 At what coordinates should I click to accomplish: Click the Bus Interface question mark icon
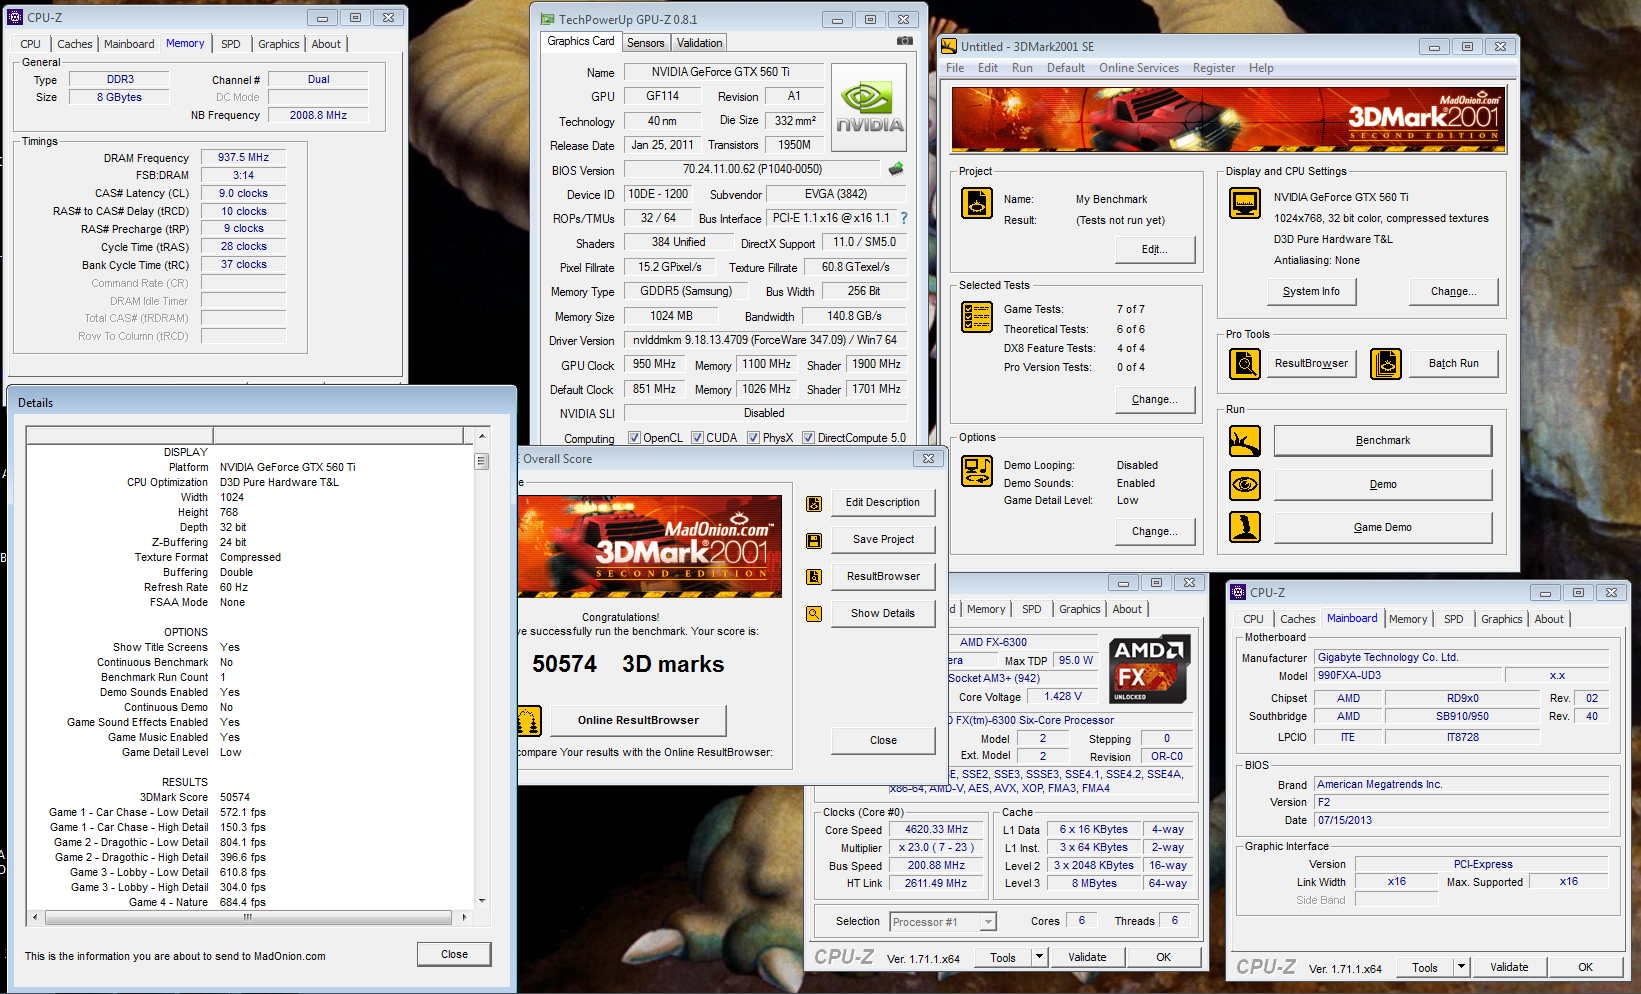click(904, 218)
